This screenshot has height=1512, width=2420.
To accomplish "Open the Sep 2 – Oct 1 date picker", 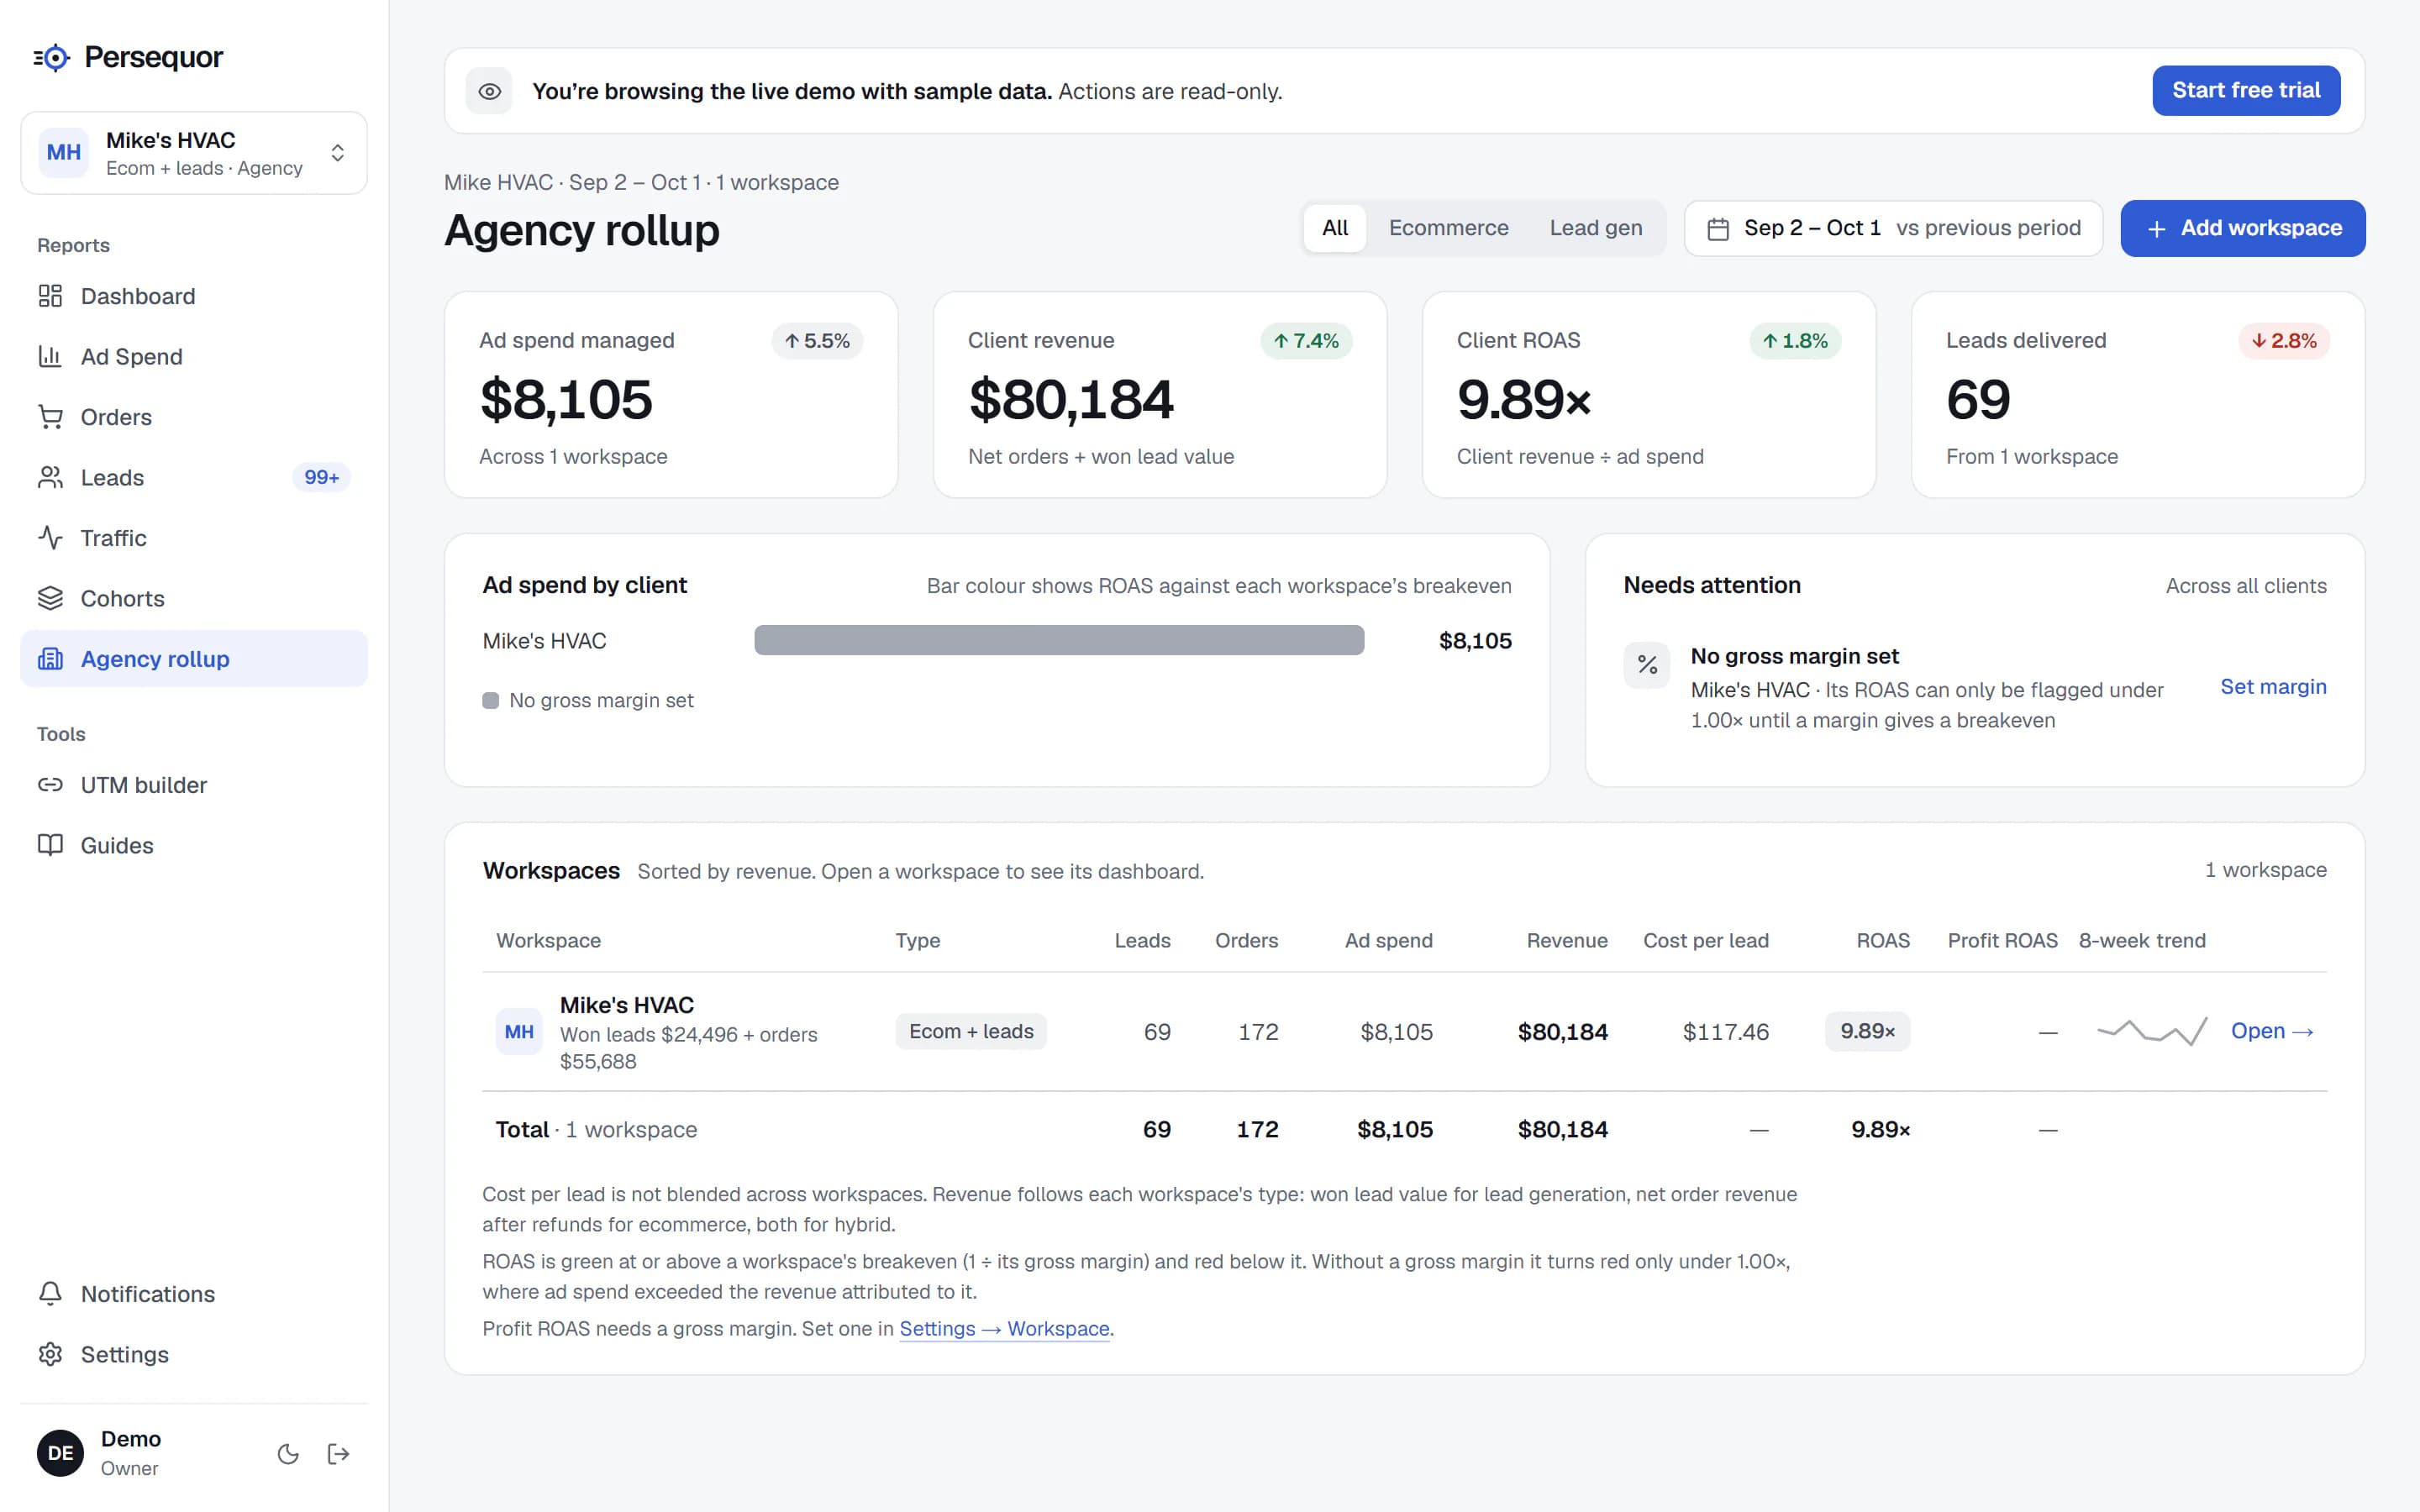I will point(1893,228).
